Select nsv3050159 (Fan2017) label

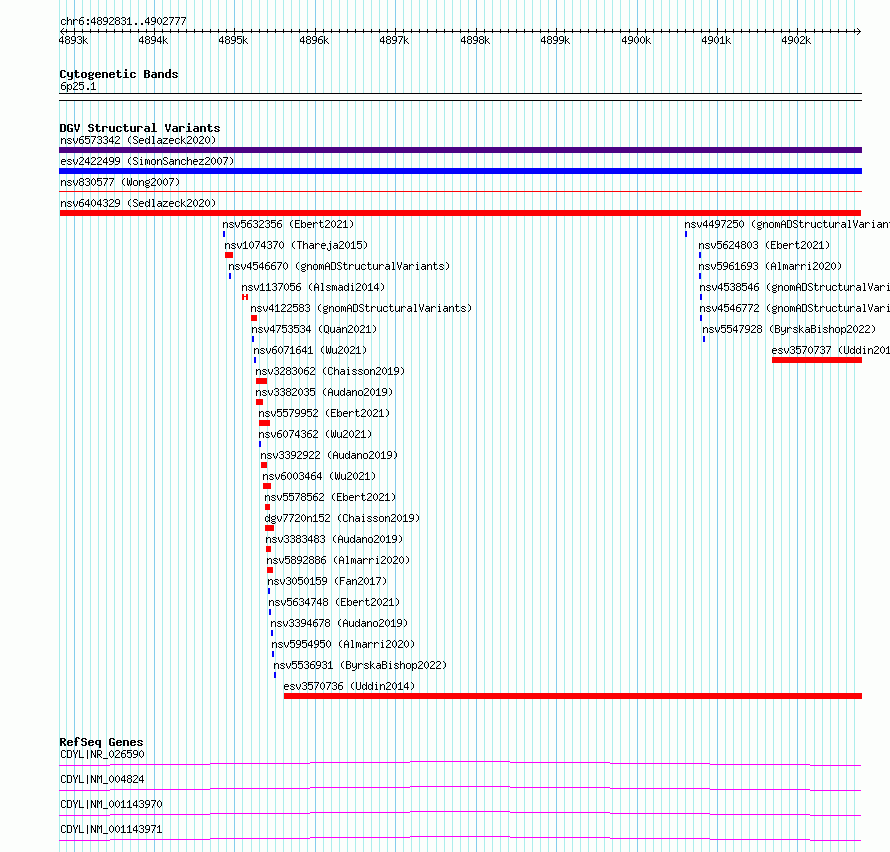[x=327, y=581]
